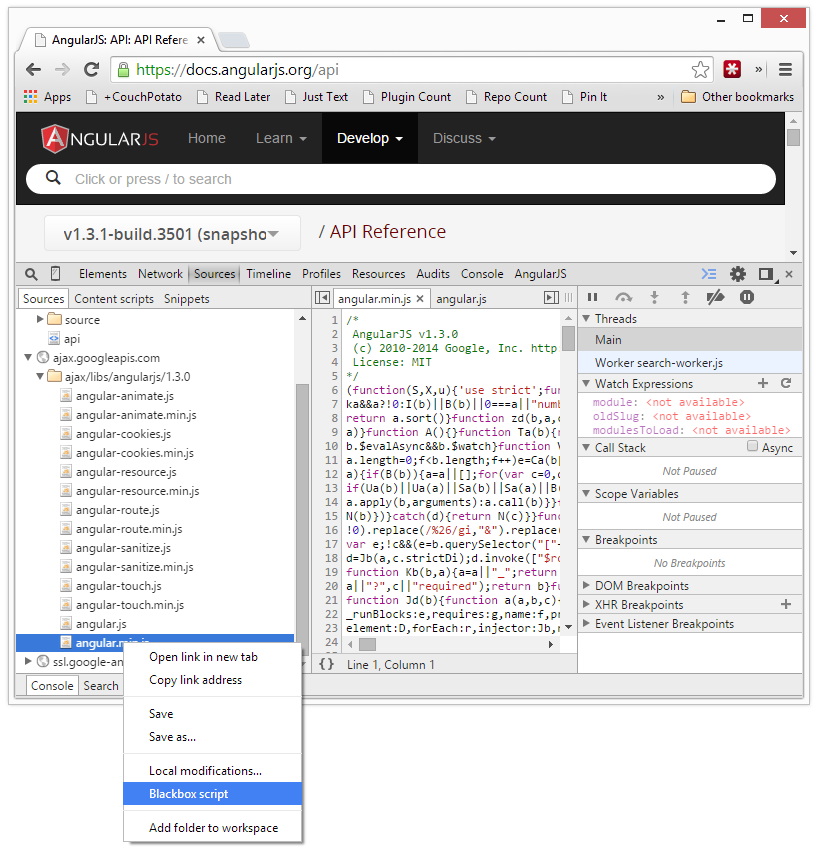
Task: Open the AngularJS DevTools tab
Action: click(x=541, y=274)
